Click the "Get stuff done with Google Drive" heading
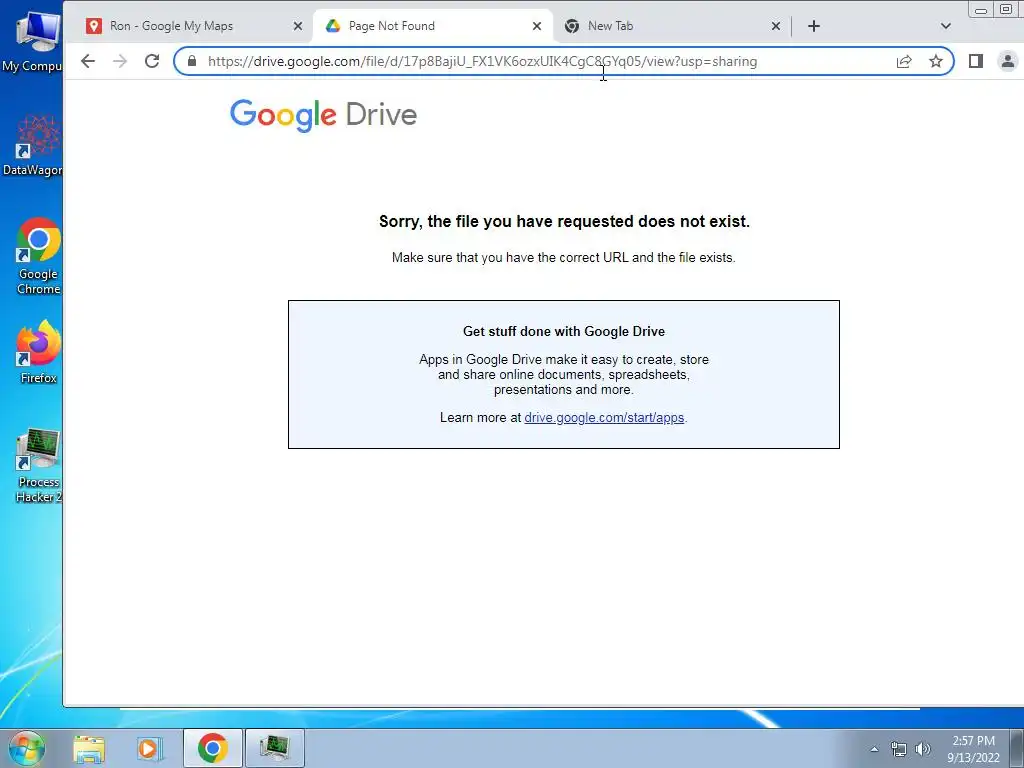The width and height of the screenshot is (1024, 768). click(x=564, y=331)
